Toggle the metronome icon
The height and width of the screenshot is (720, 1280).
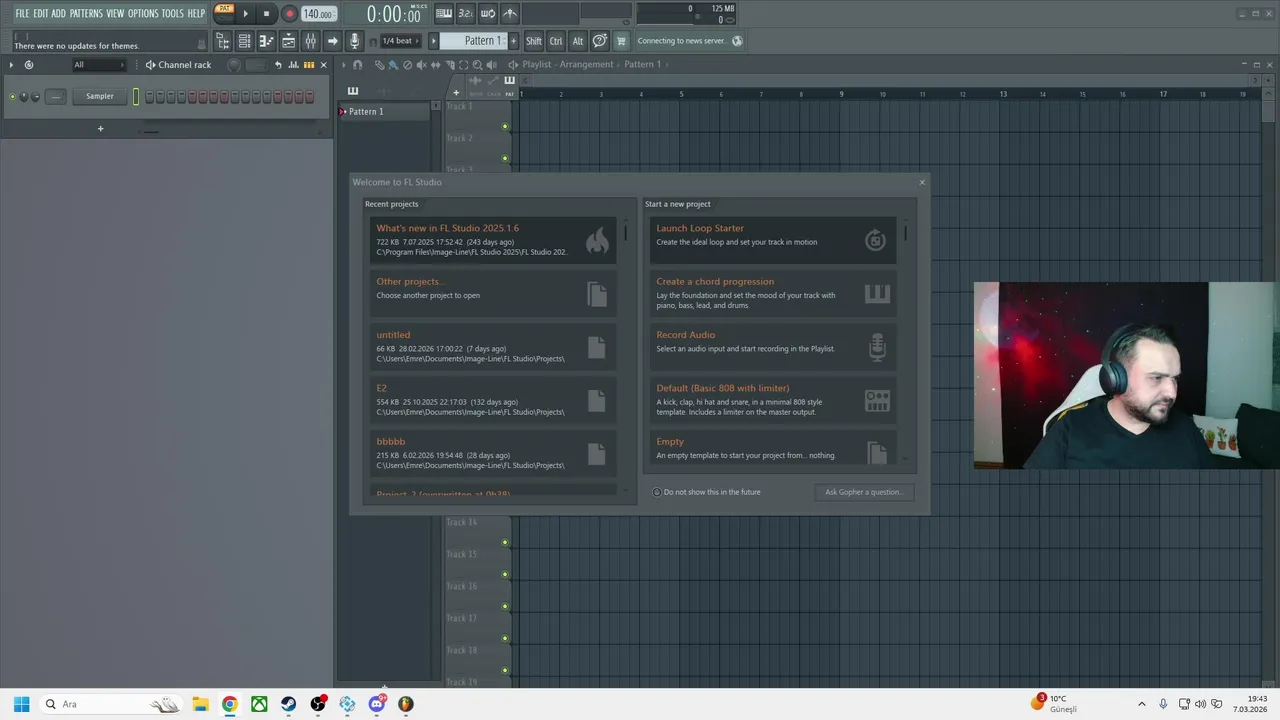click(510, 13)
